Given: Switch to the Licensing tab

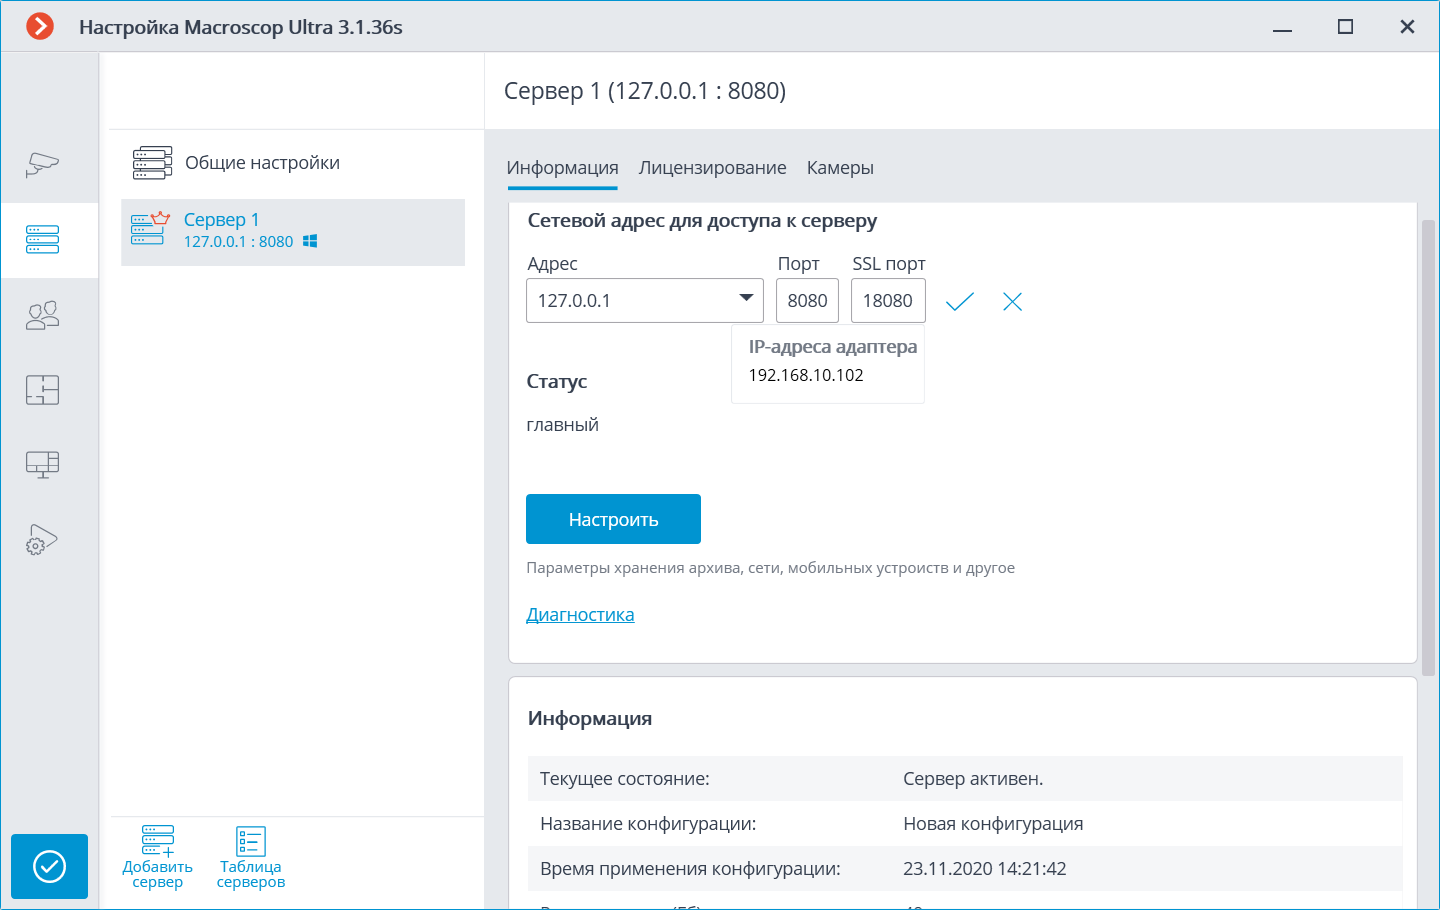Looking at the screenshot, I should (x=712, y=168).
